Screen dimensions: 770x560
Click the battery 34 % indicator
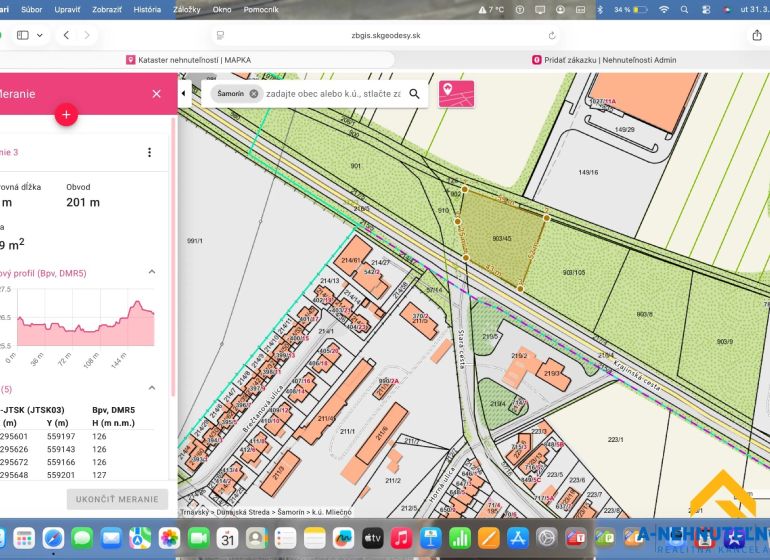[631, 9]
